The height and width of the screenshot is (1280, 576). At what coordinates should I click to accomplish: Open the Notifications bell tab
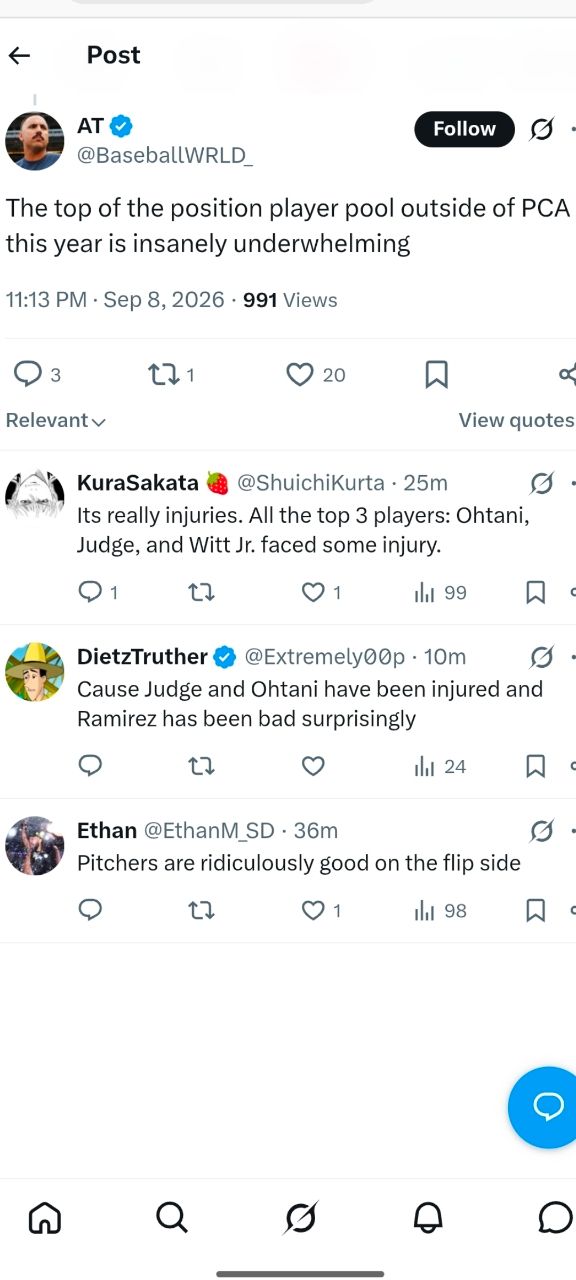click(x=428, y=1217)
